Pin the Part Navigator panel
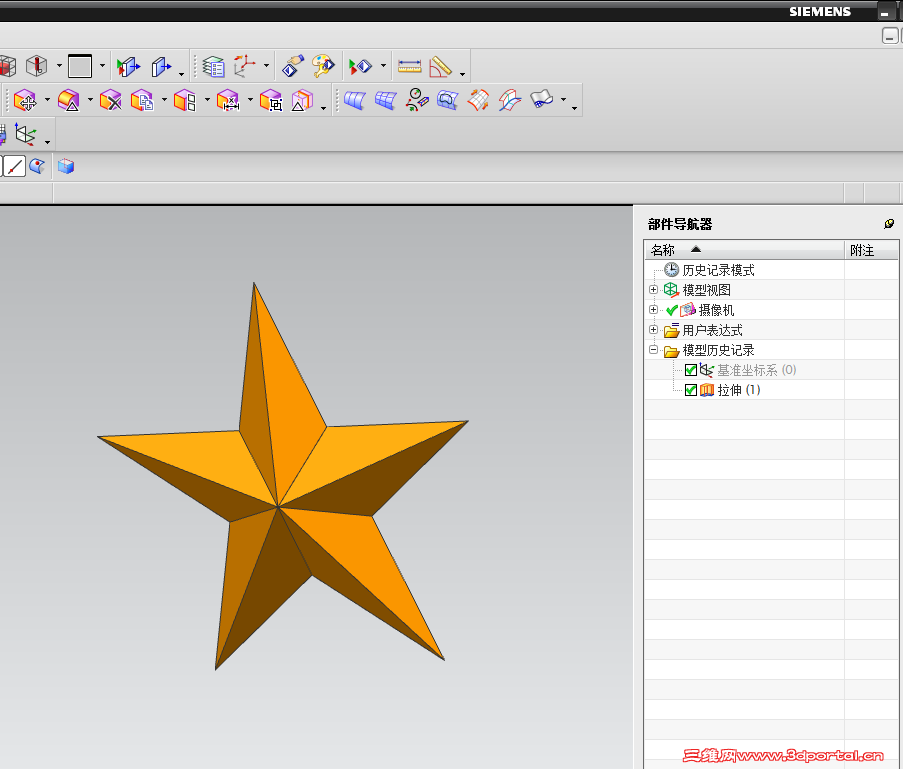 pyautogui.click(x=889, y=223)
